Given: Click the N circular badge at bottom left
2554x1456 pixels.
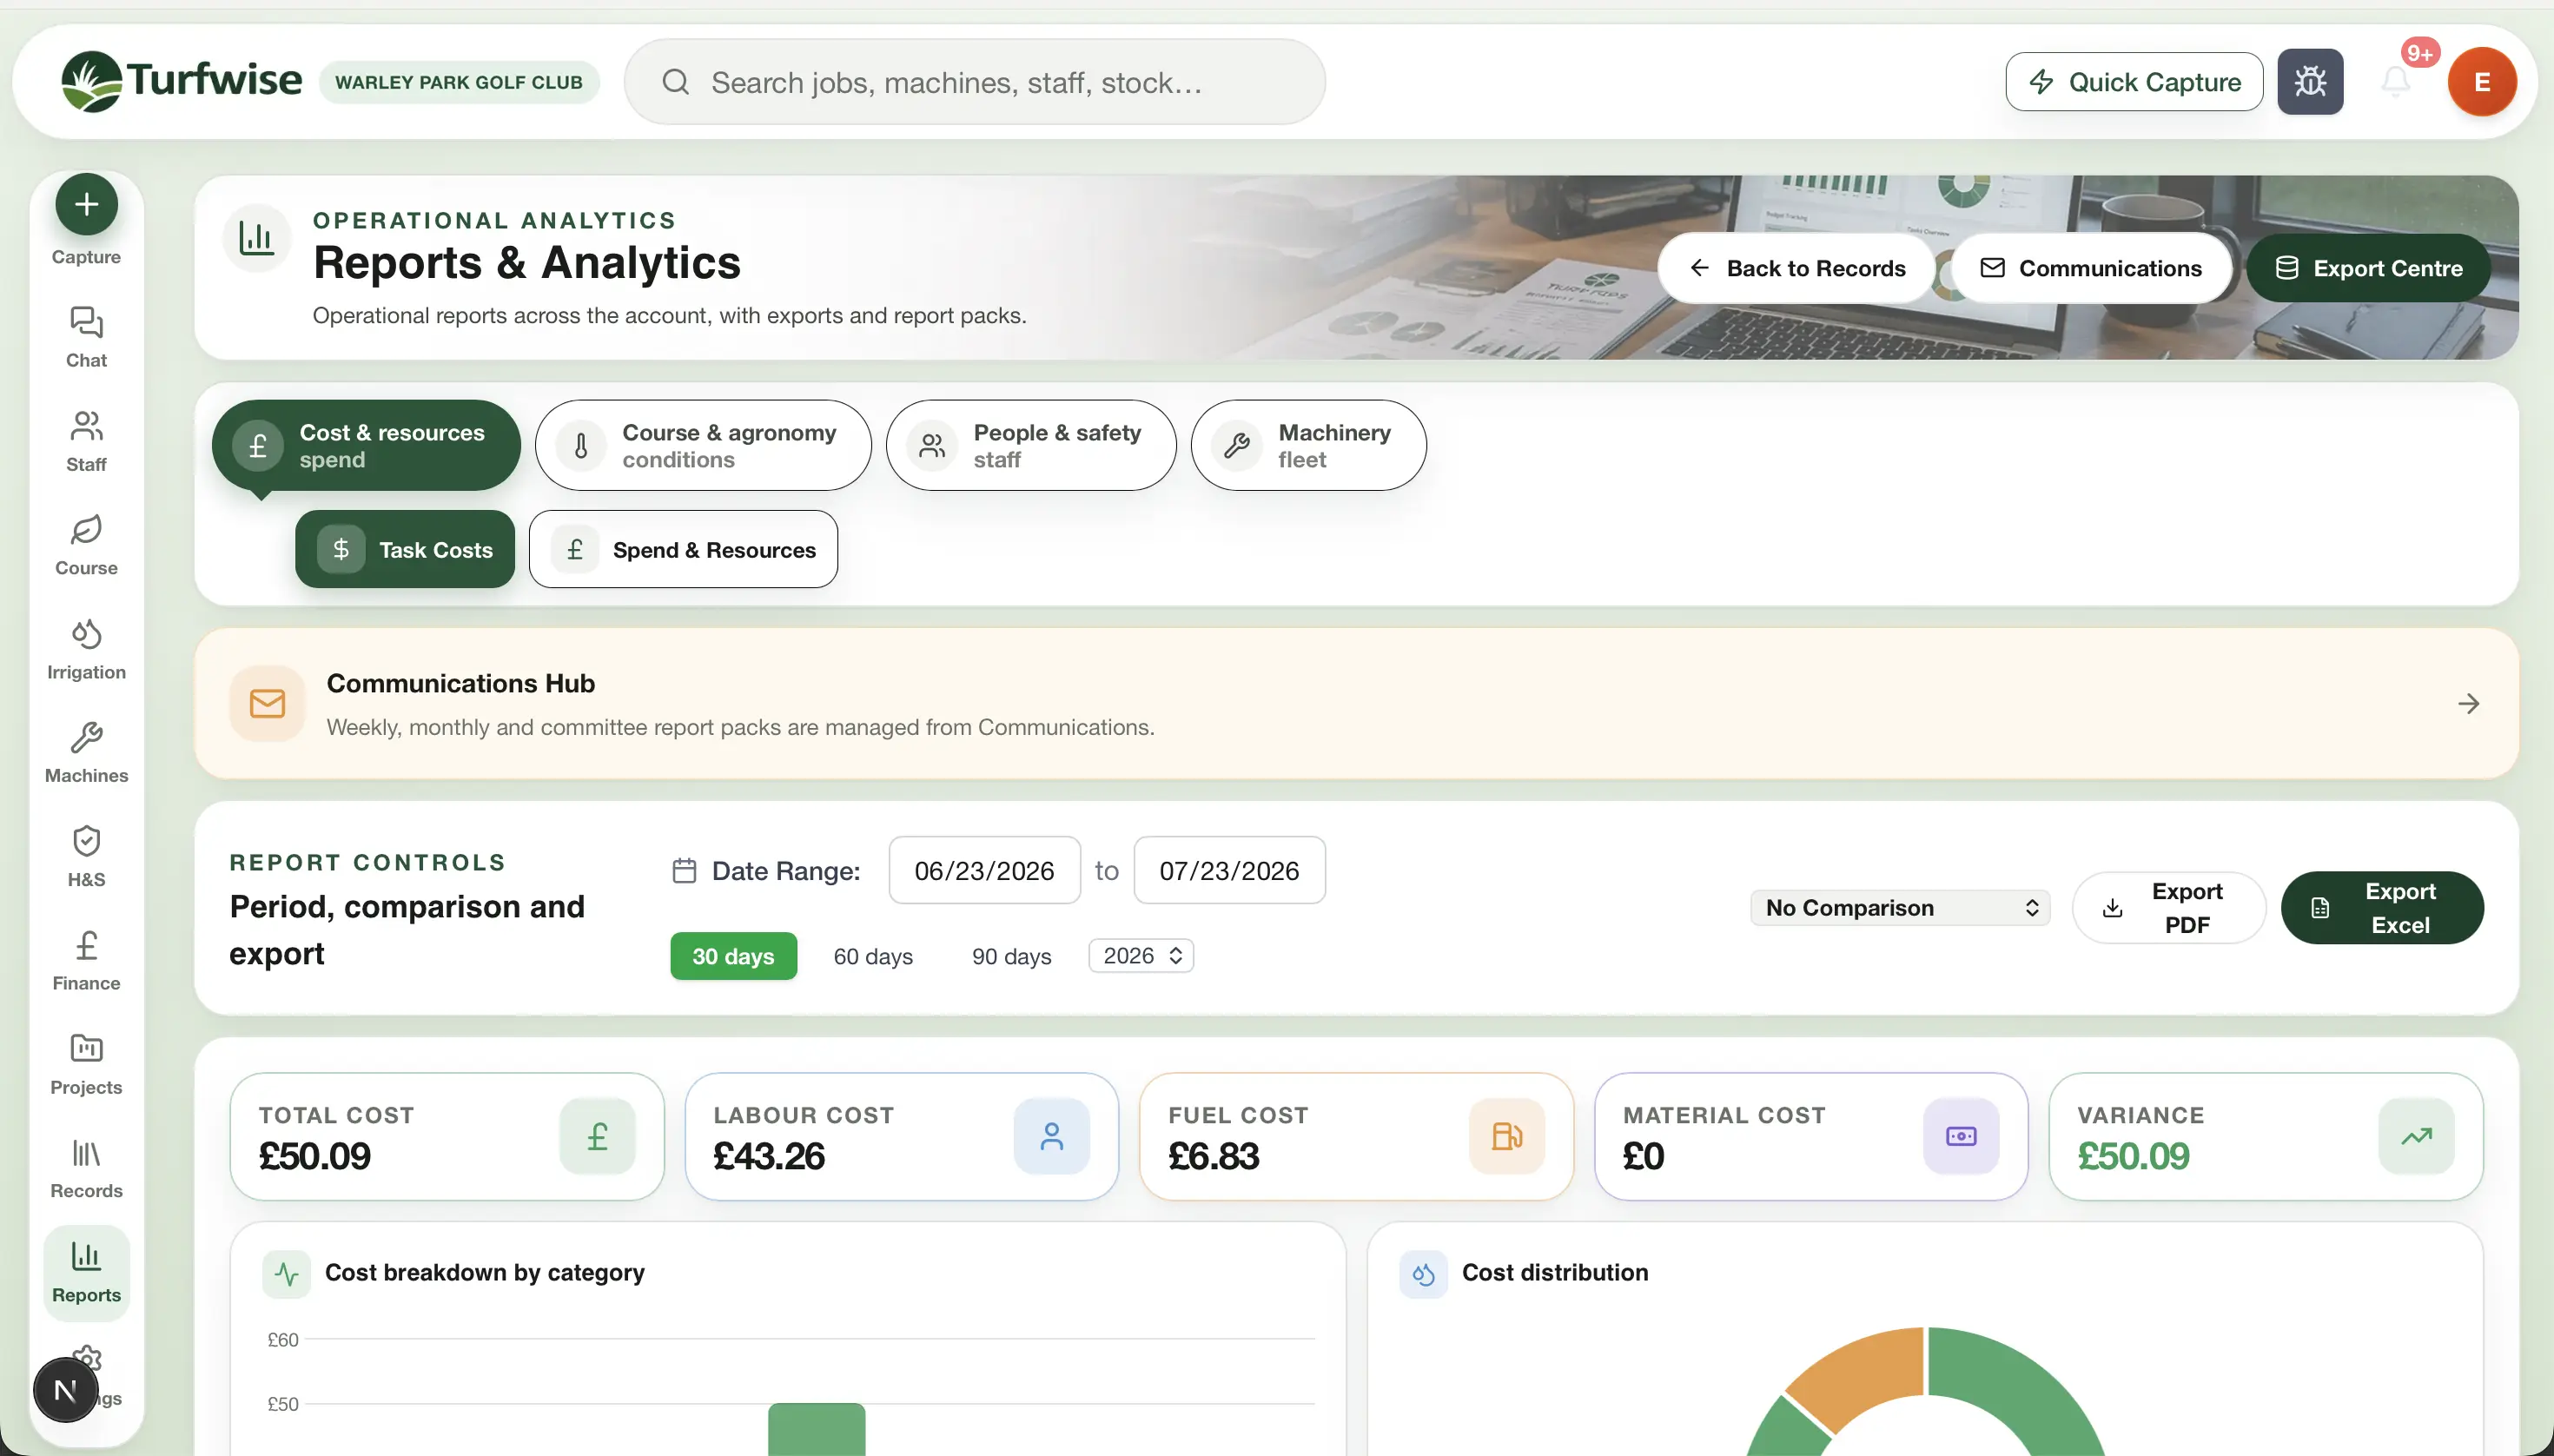Looking at the screenshot, I should click(x=66, y=1390).
